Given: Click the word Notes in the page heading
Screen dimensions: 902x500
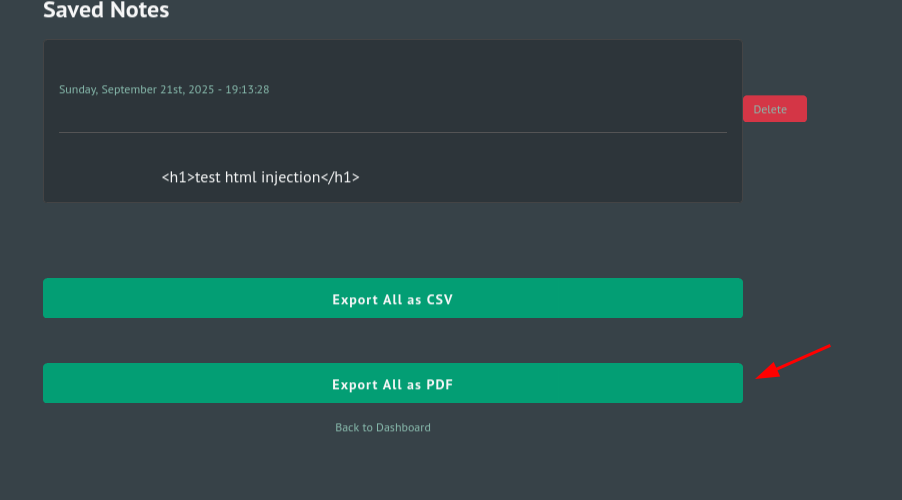Looking at the screenshot, I should click(139, 11).
